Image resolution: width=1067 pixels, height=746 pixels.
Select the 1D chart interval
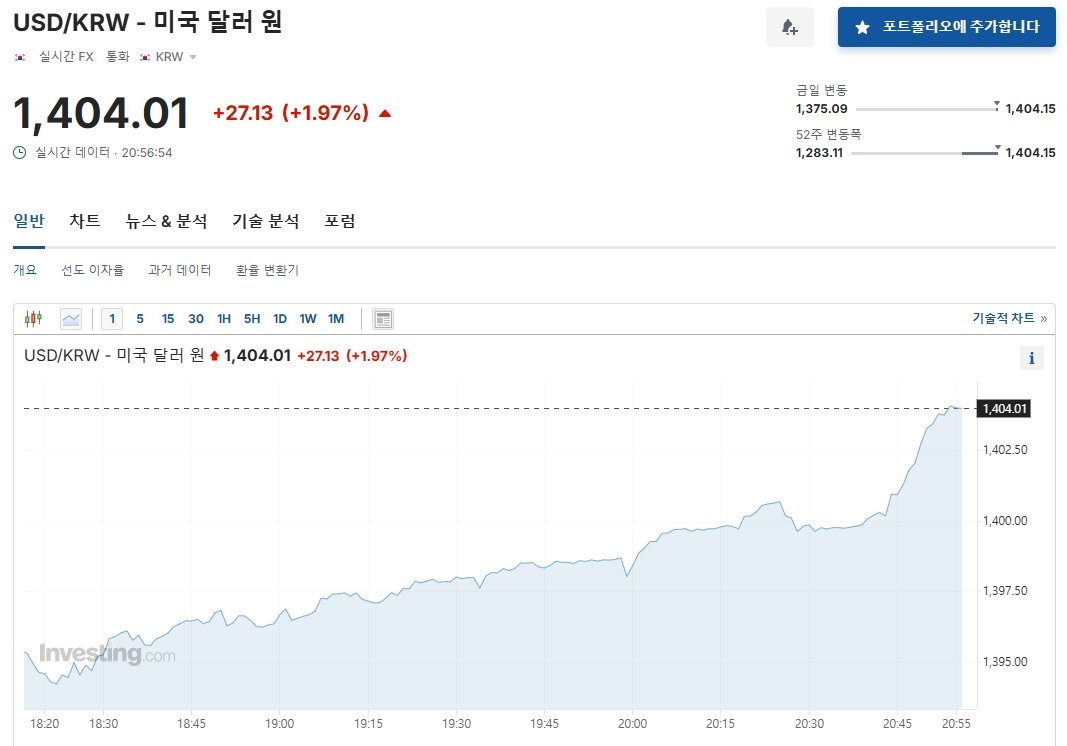click(280, 319)
